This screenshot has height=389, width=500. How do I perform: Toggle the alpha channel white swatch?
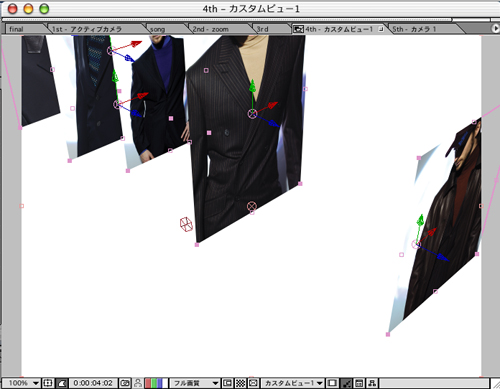click(x=165, y=383)
